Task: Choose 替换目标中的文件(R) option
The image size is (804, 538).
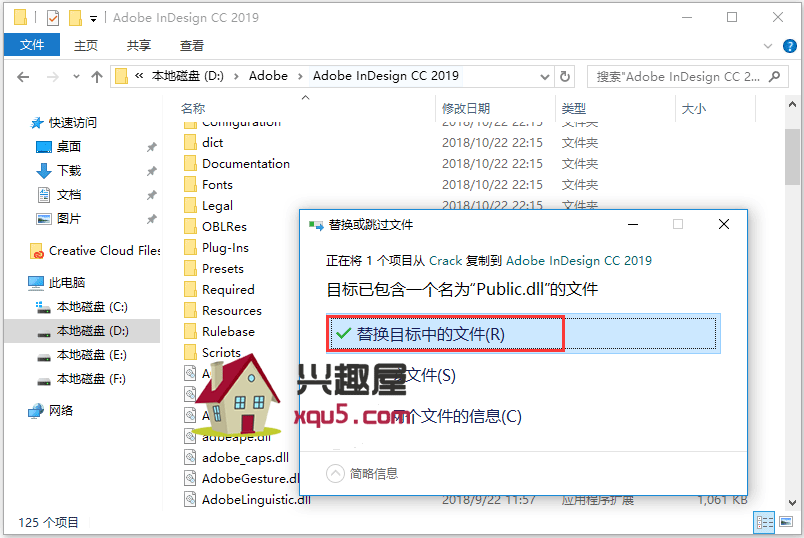Action: 523,334
